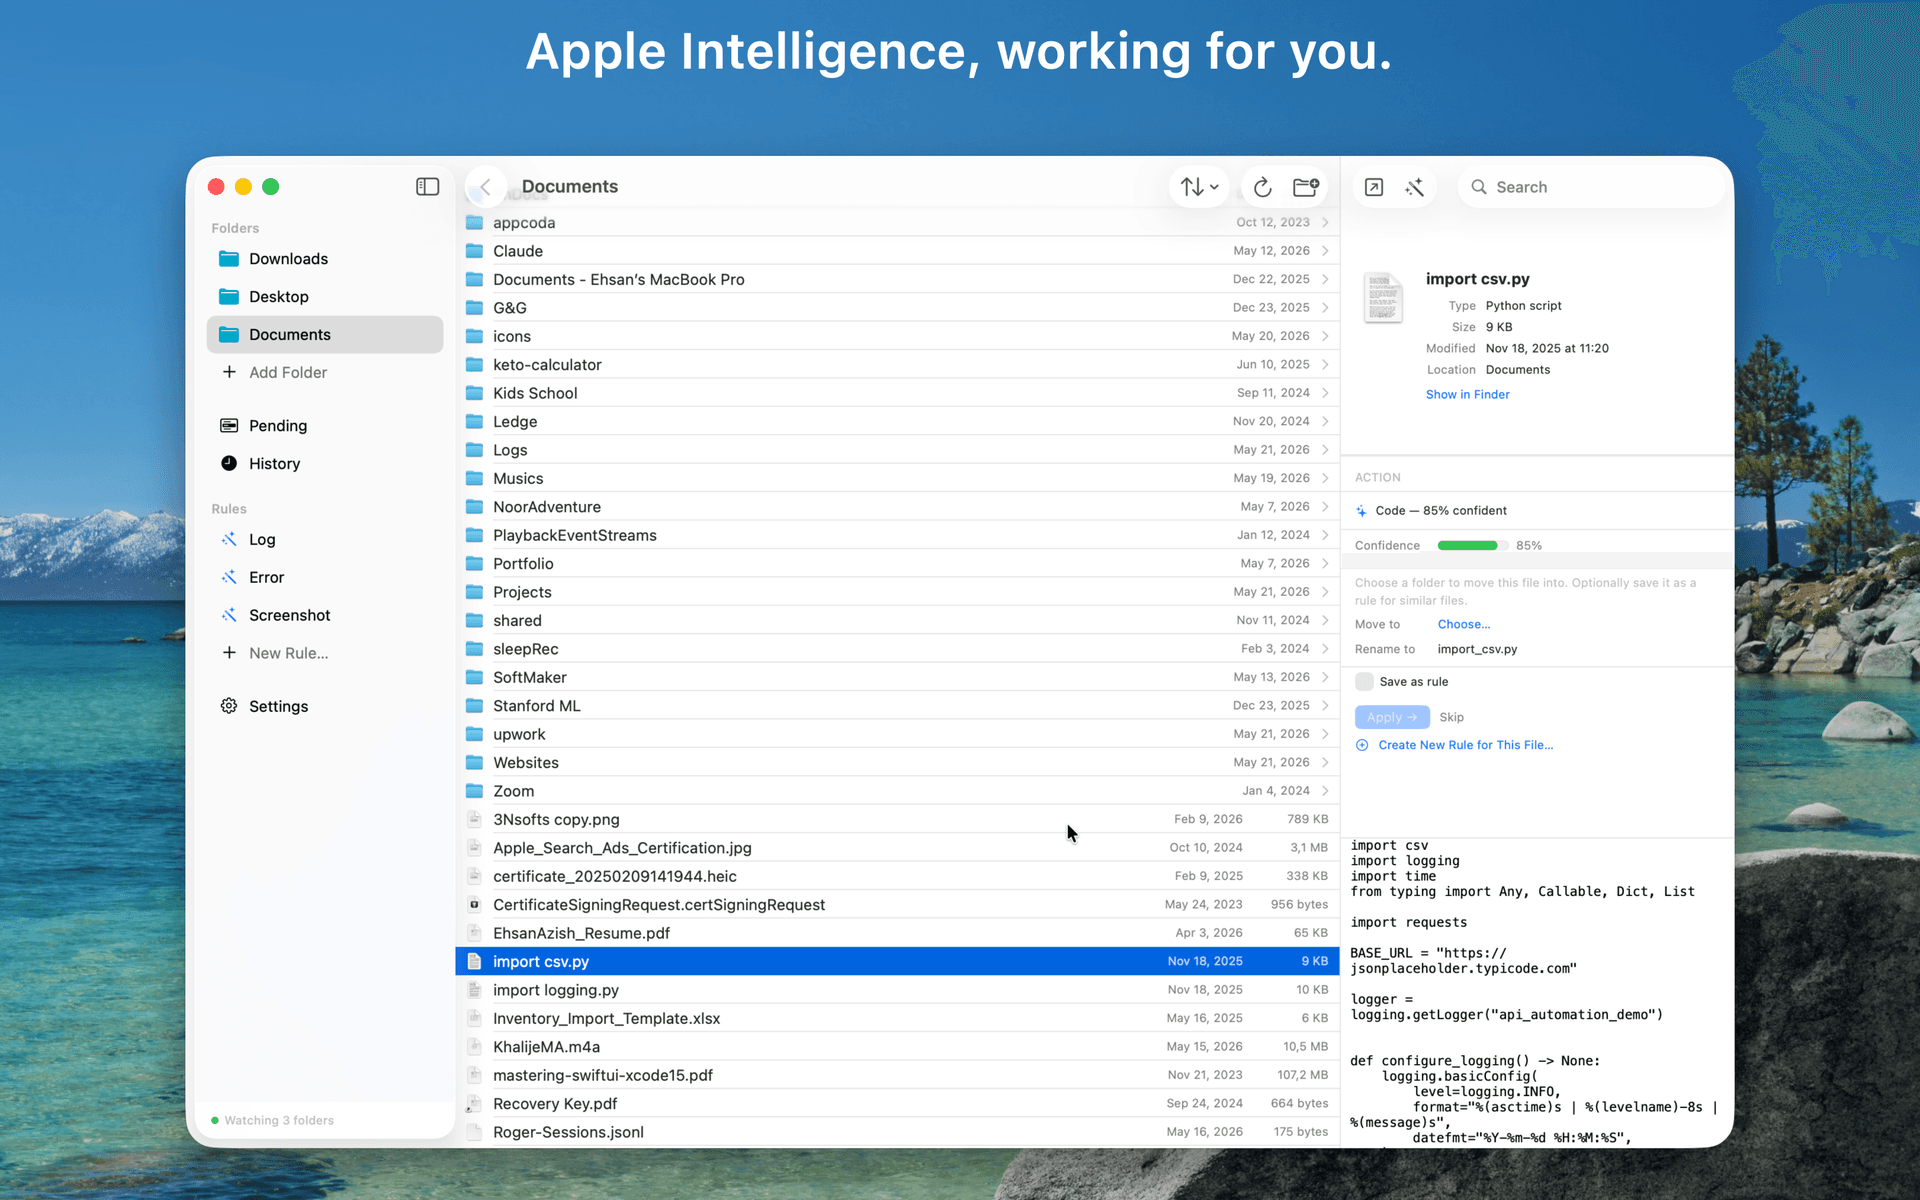Select Roger-Sessions.jsonl file
Screen dimensions: 1920x1200
[x=897, y=1133]
